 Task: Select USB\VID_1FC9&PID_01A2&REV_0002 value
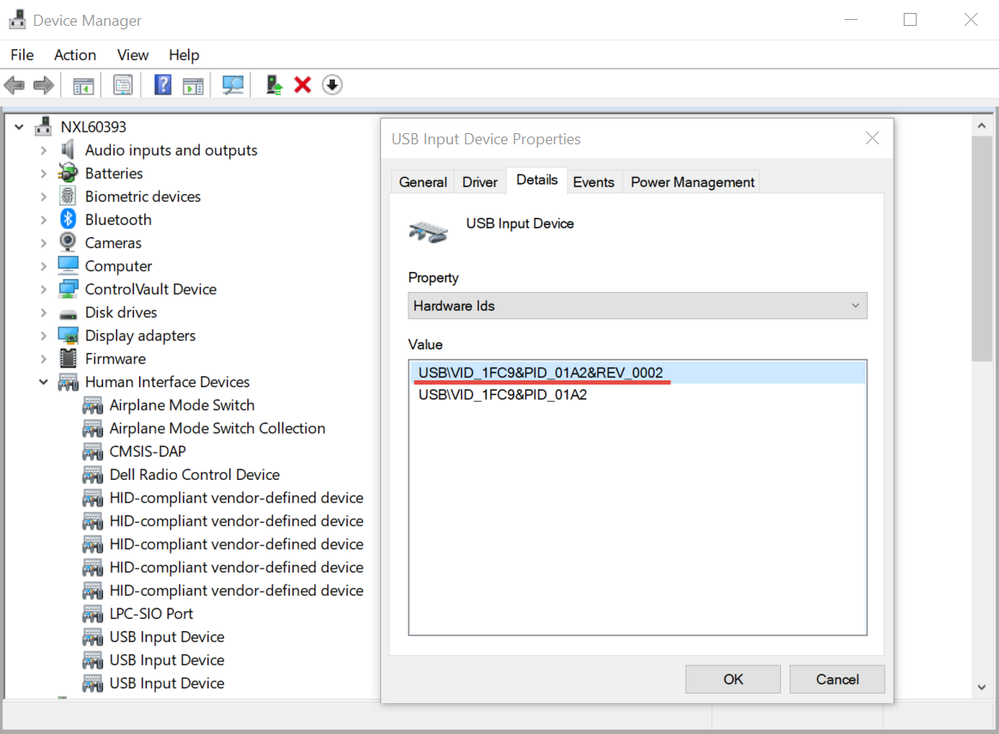click(x=637, y=373)
